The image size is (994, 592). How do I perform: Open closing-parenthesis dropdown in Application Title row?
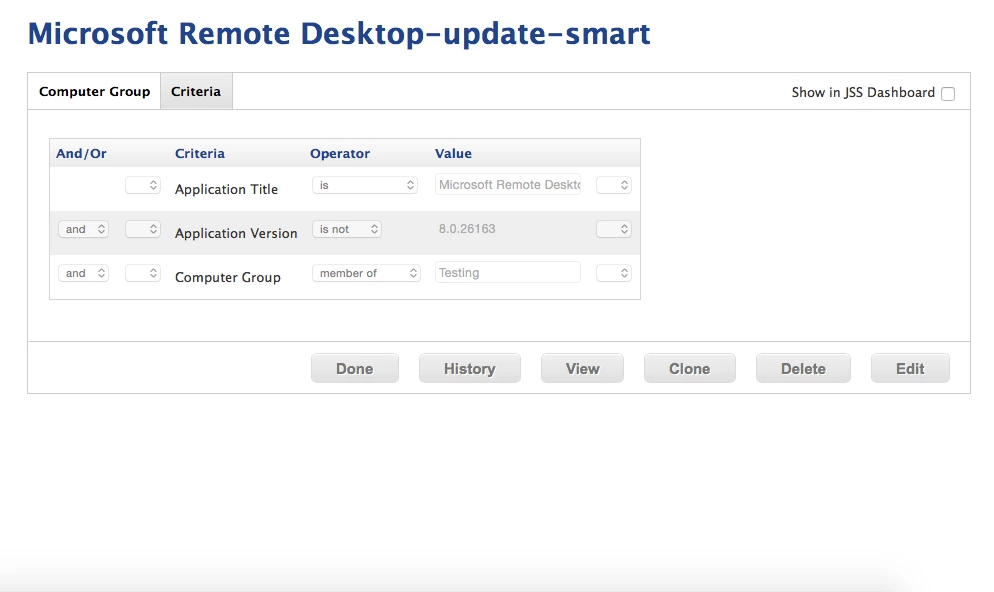pyautogui.click(x=614, y=185)
